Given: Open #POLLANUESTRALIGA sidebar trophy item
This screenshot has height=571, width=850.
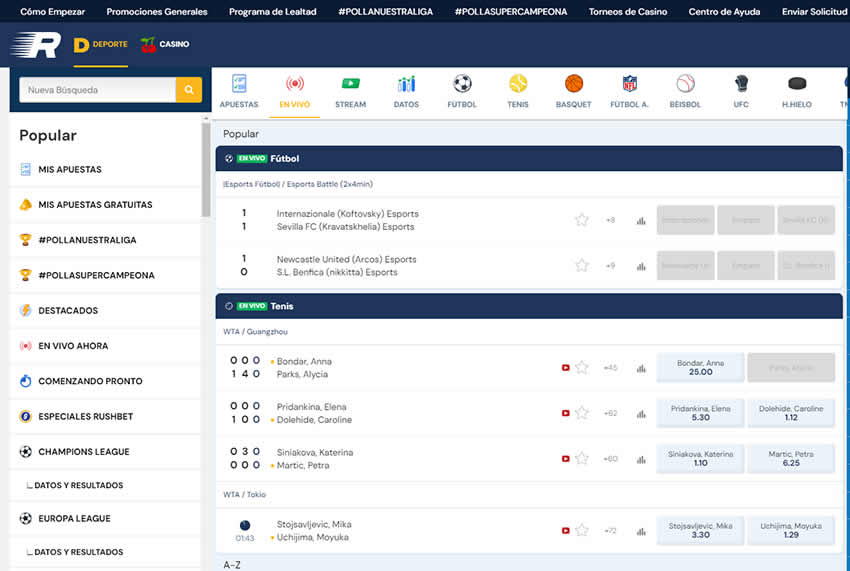Looking at the screenshot, I should (105, 240).
